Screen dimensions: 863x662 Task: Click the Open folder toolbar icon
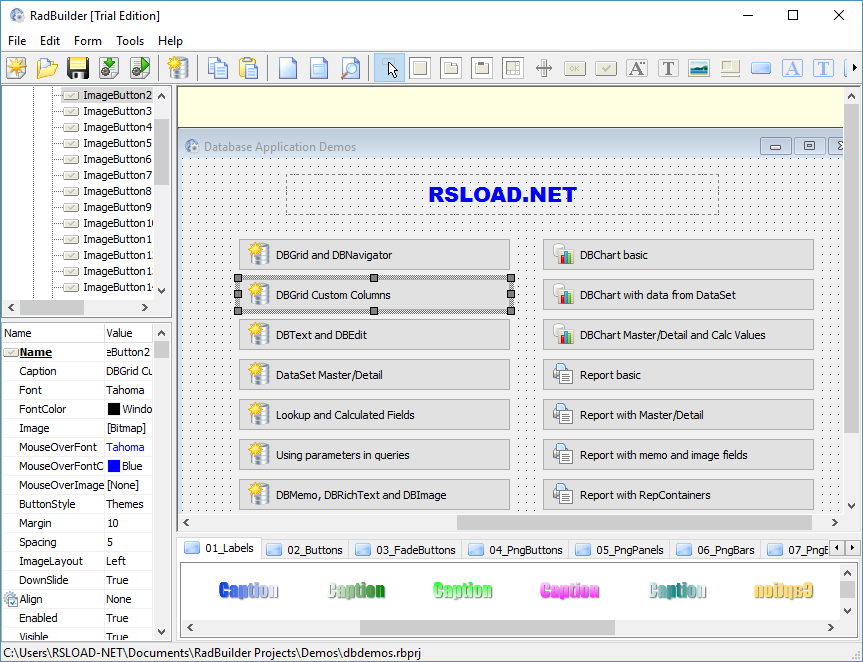[47, 68]
